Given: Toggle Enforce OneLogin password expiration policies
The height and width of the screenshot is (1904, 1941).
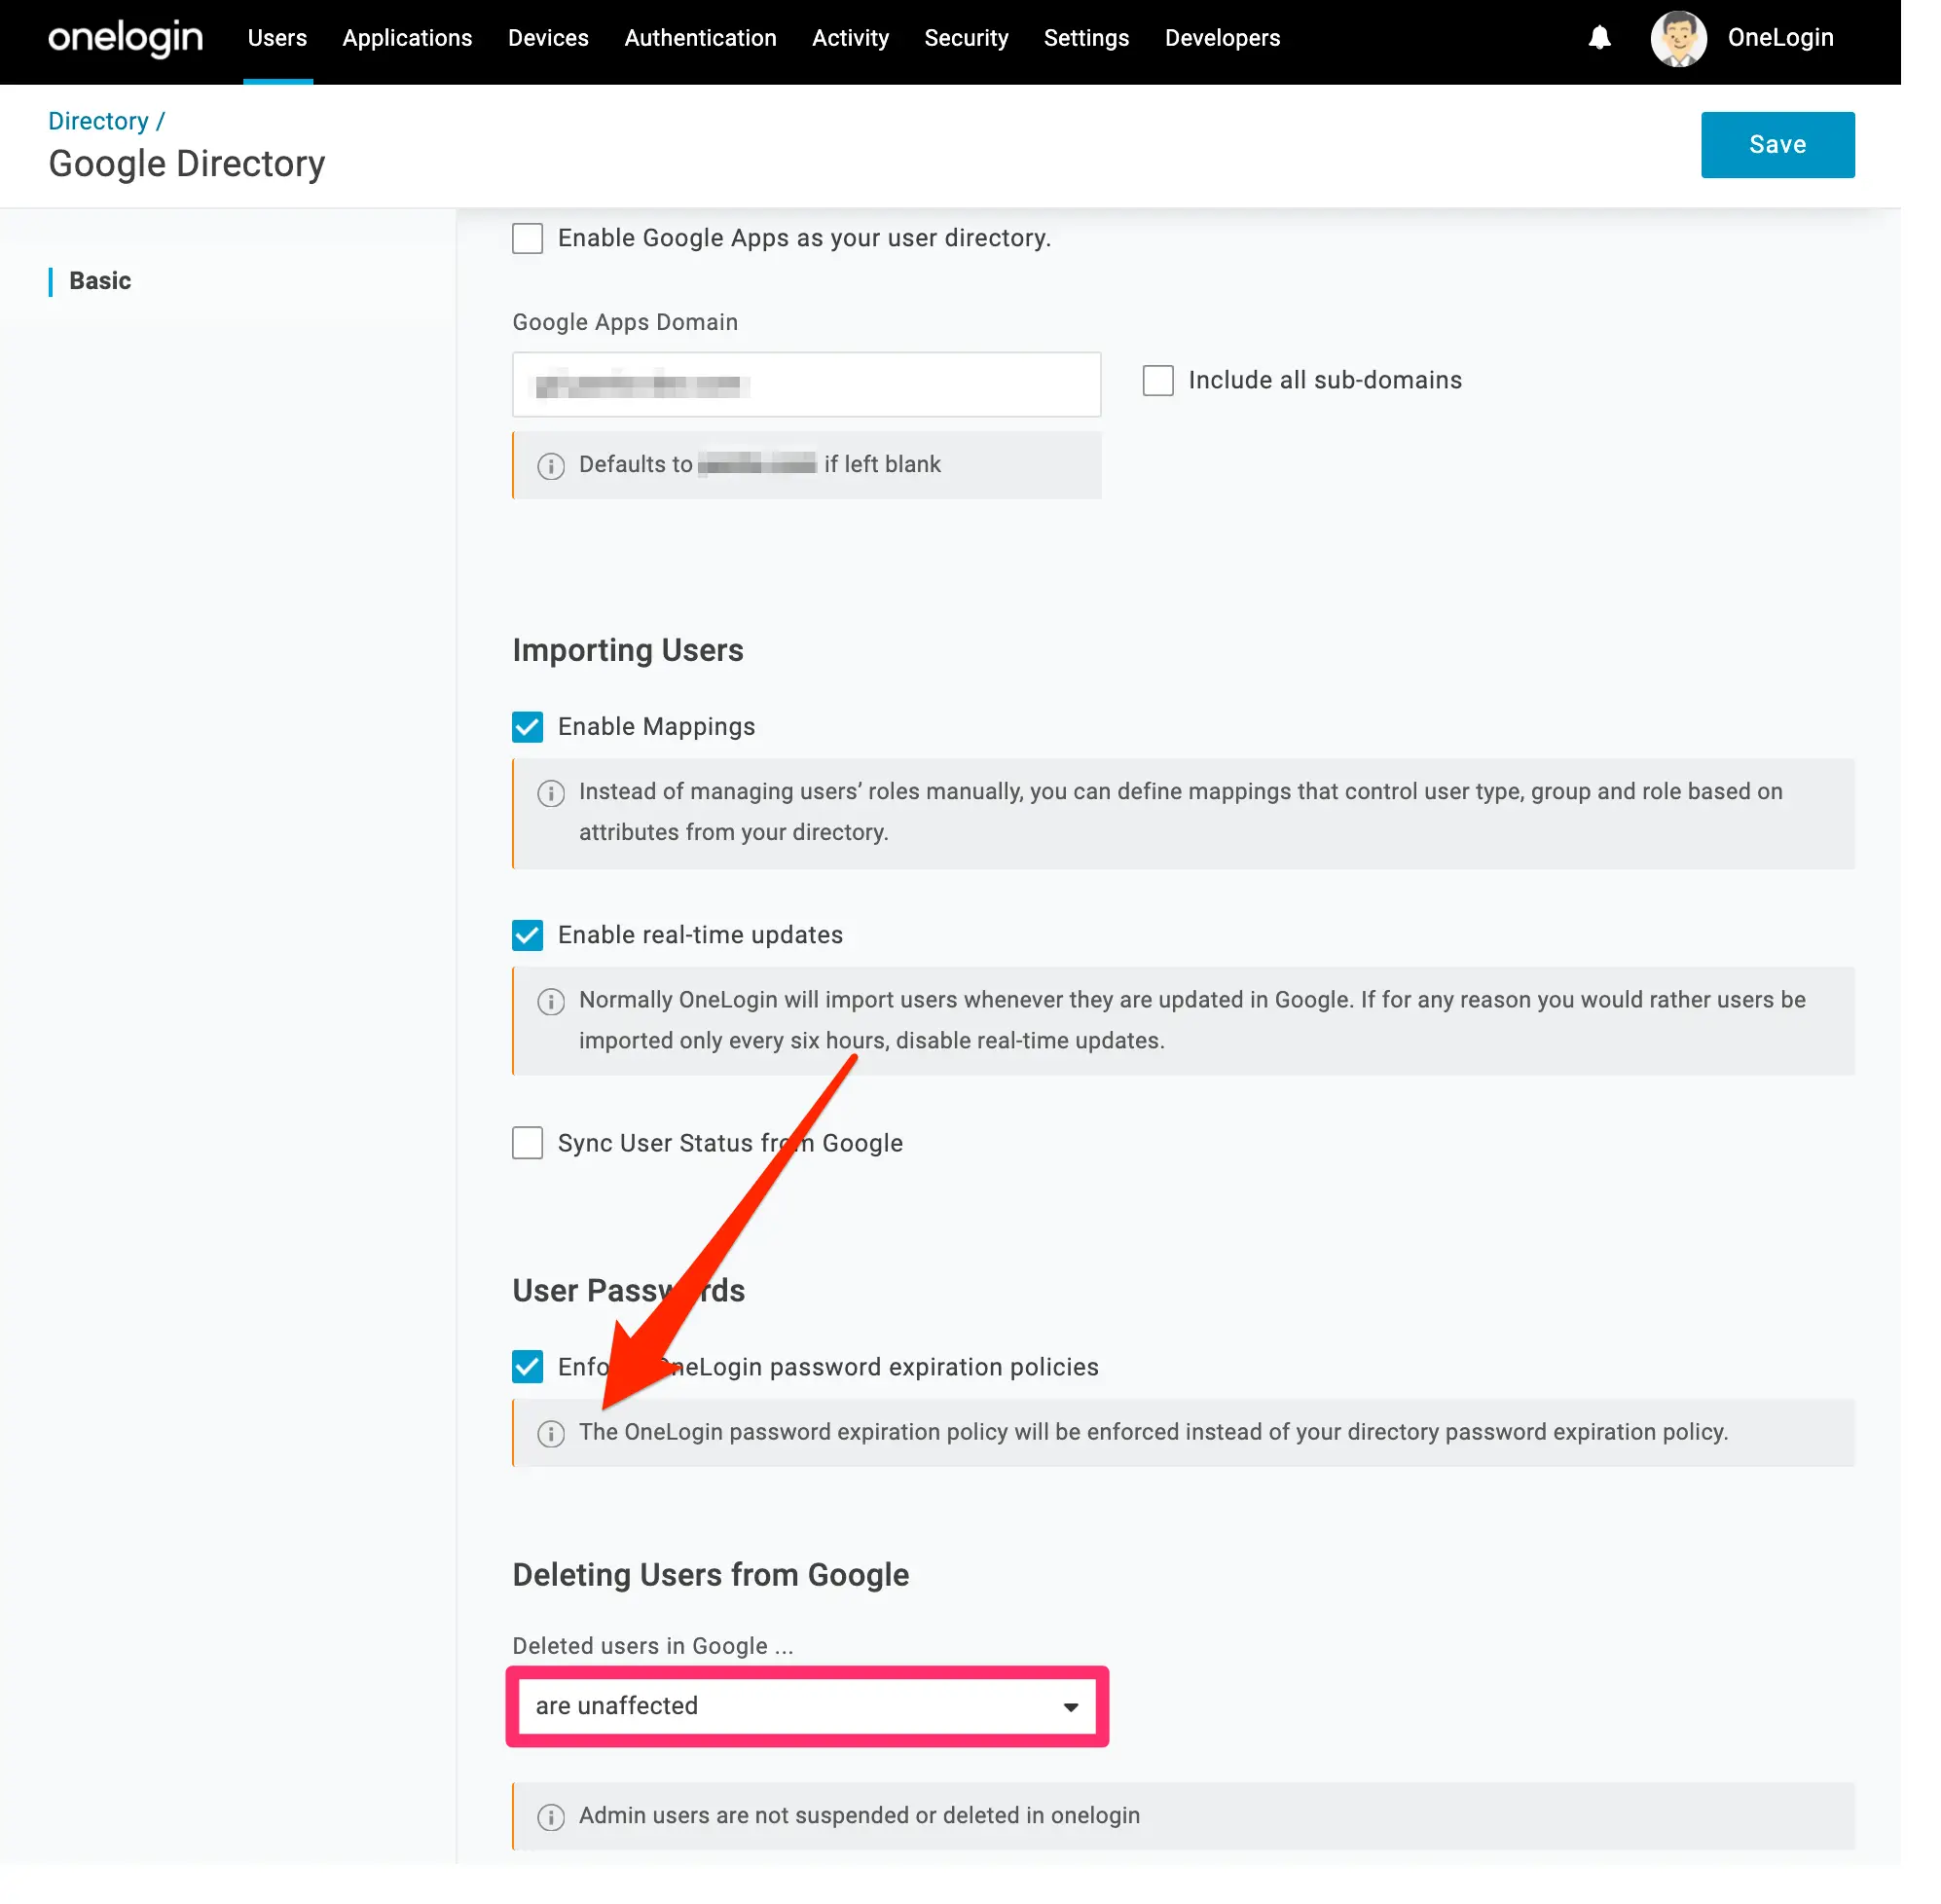Looking at the screenshot, I should (x=527, y=1367).
